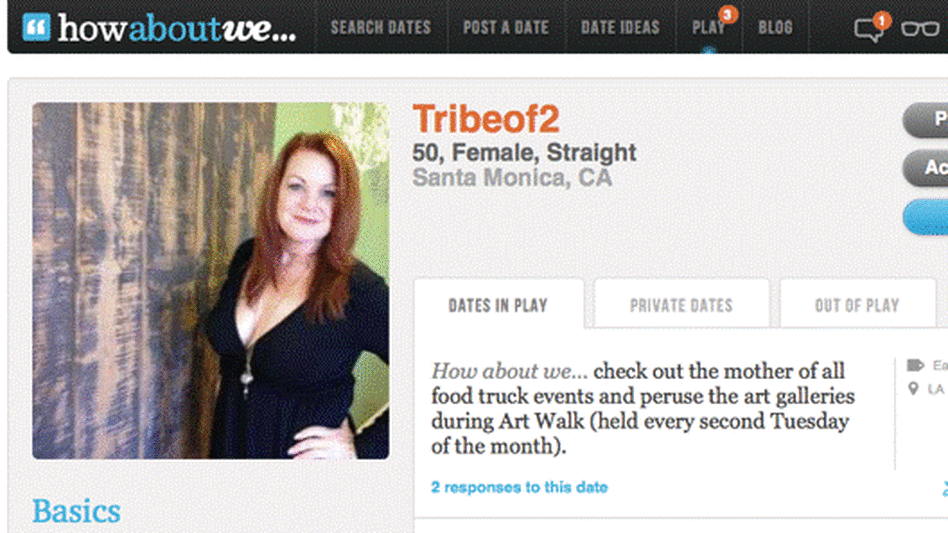
Task: Click the orange message notification badge
Action: point(881,21)
